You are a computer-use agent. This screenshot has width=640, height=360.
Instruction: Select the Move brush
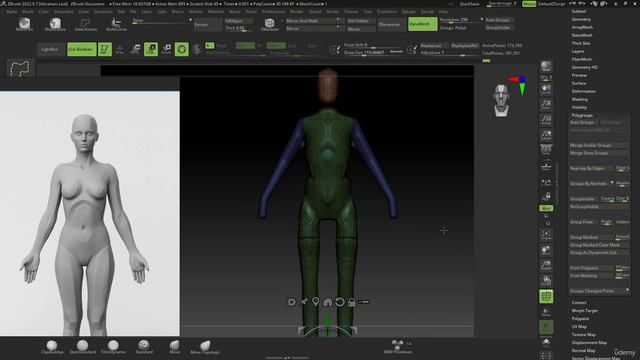pos(174,347)
